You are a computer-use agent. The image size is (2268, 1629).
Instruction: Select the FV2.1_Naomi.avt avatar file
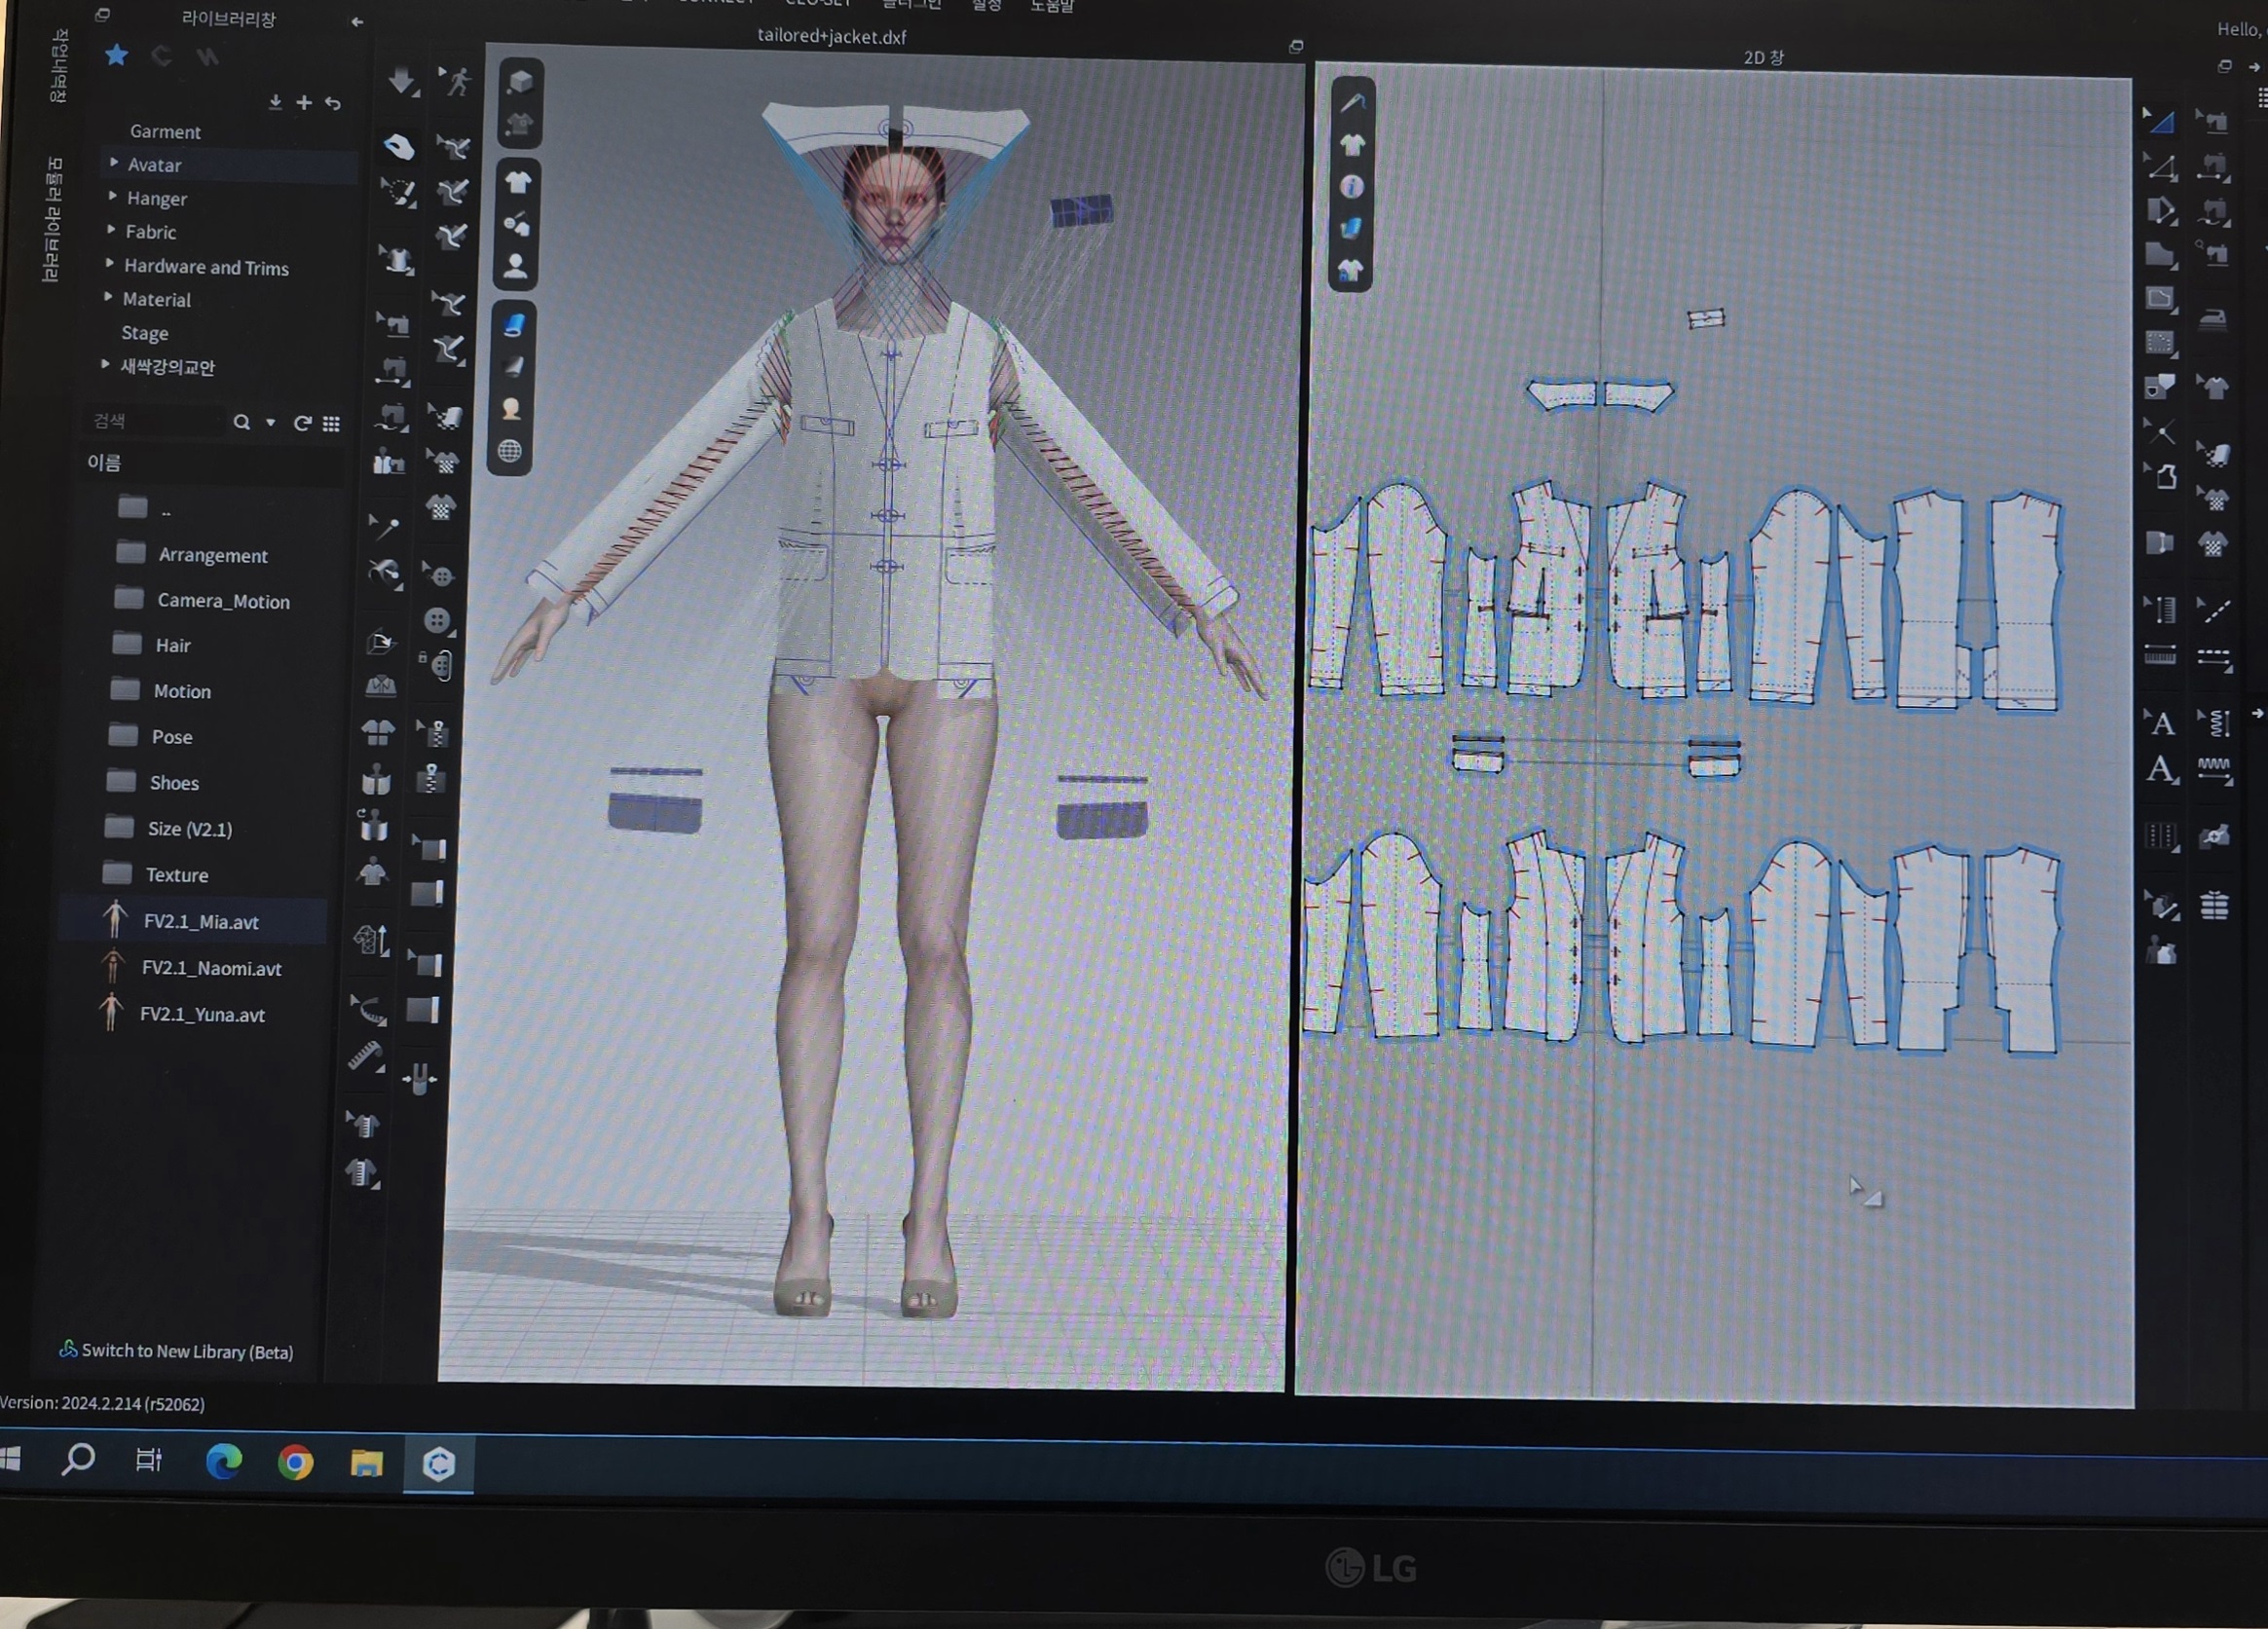tap(211, 968)
